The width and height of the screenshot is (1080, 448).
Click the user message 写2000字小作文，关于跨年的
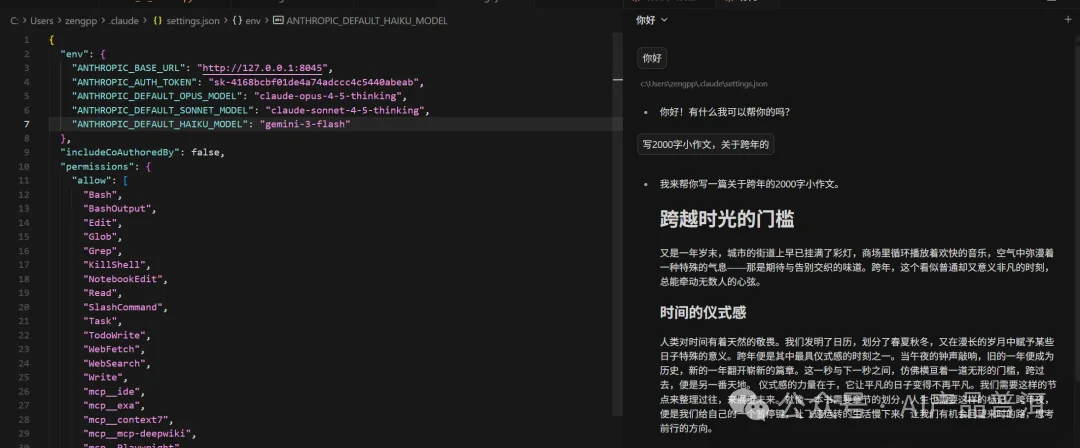pos(705,144)
